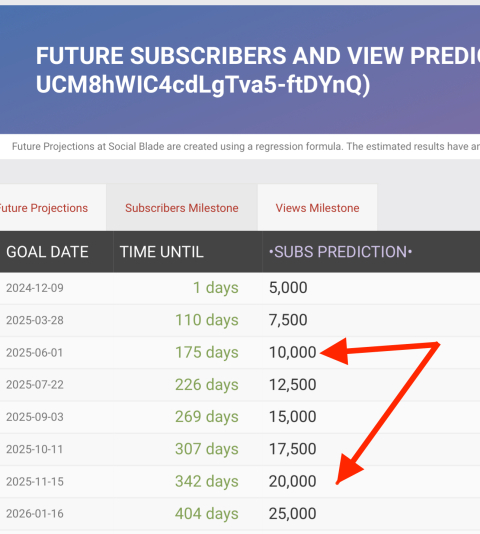The image size is (480, 534).
Task: Select the 2025-10-11 goal date
Action: coord(35,449)
